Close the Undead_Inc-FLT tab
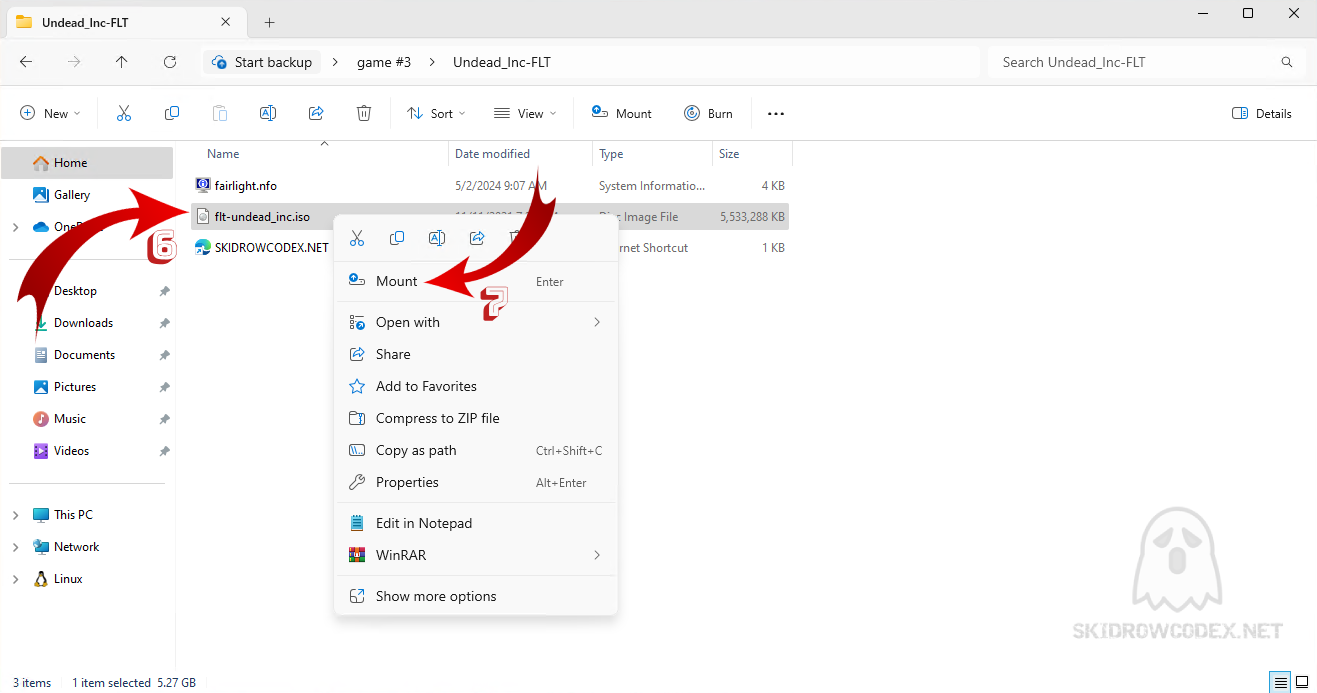Viewport: 1317px width, 693px height. tap(226, 22)
